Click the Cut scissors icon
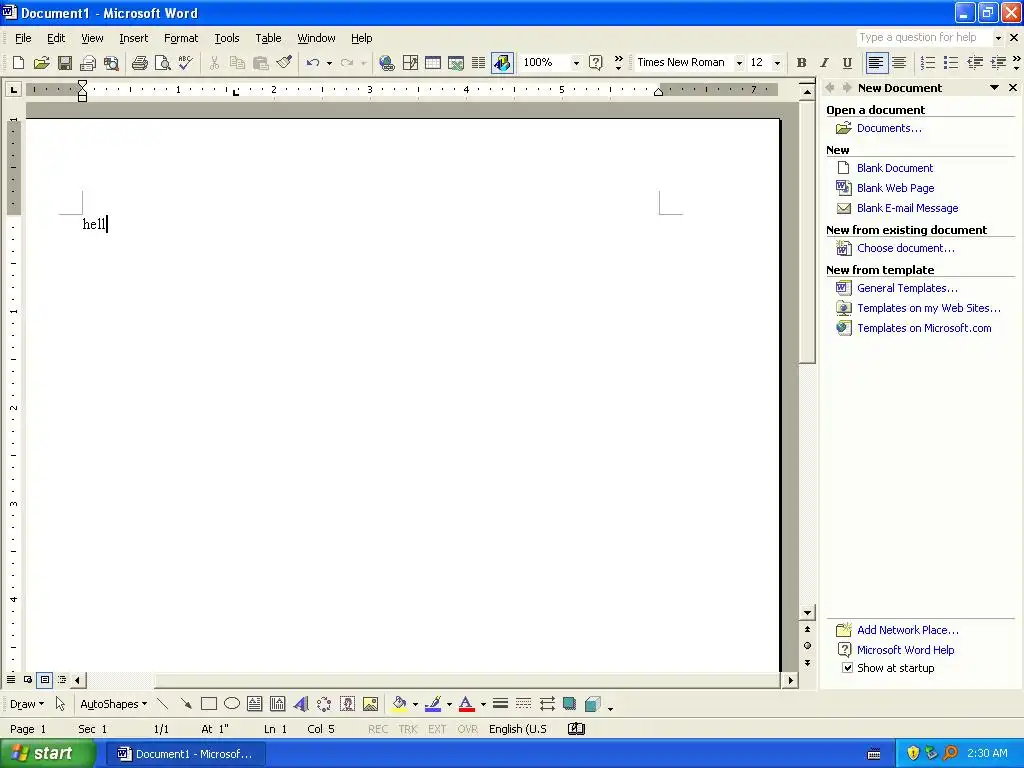 (x=214, y=63)
